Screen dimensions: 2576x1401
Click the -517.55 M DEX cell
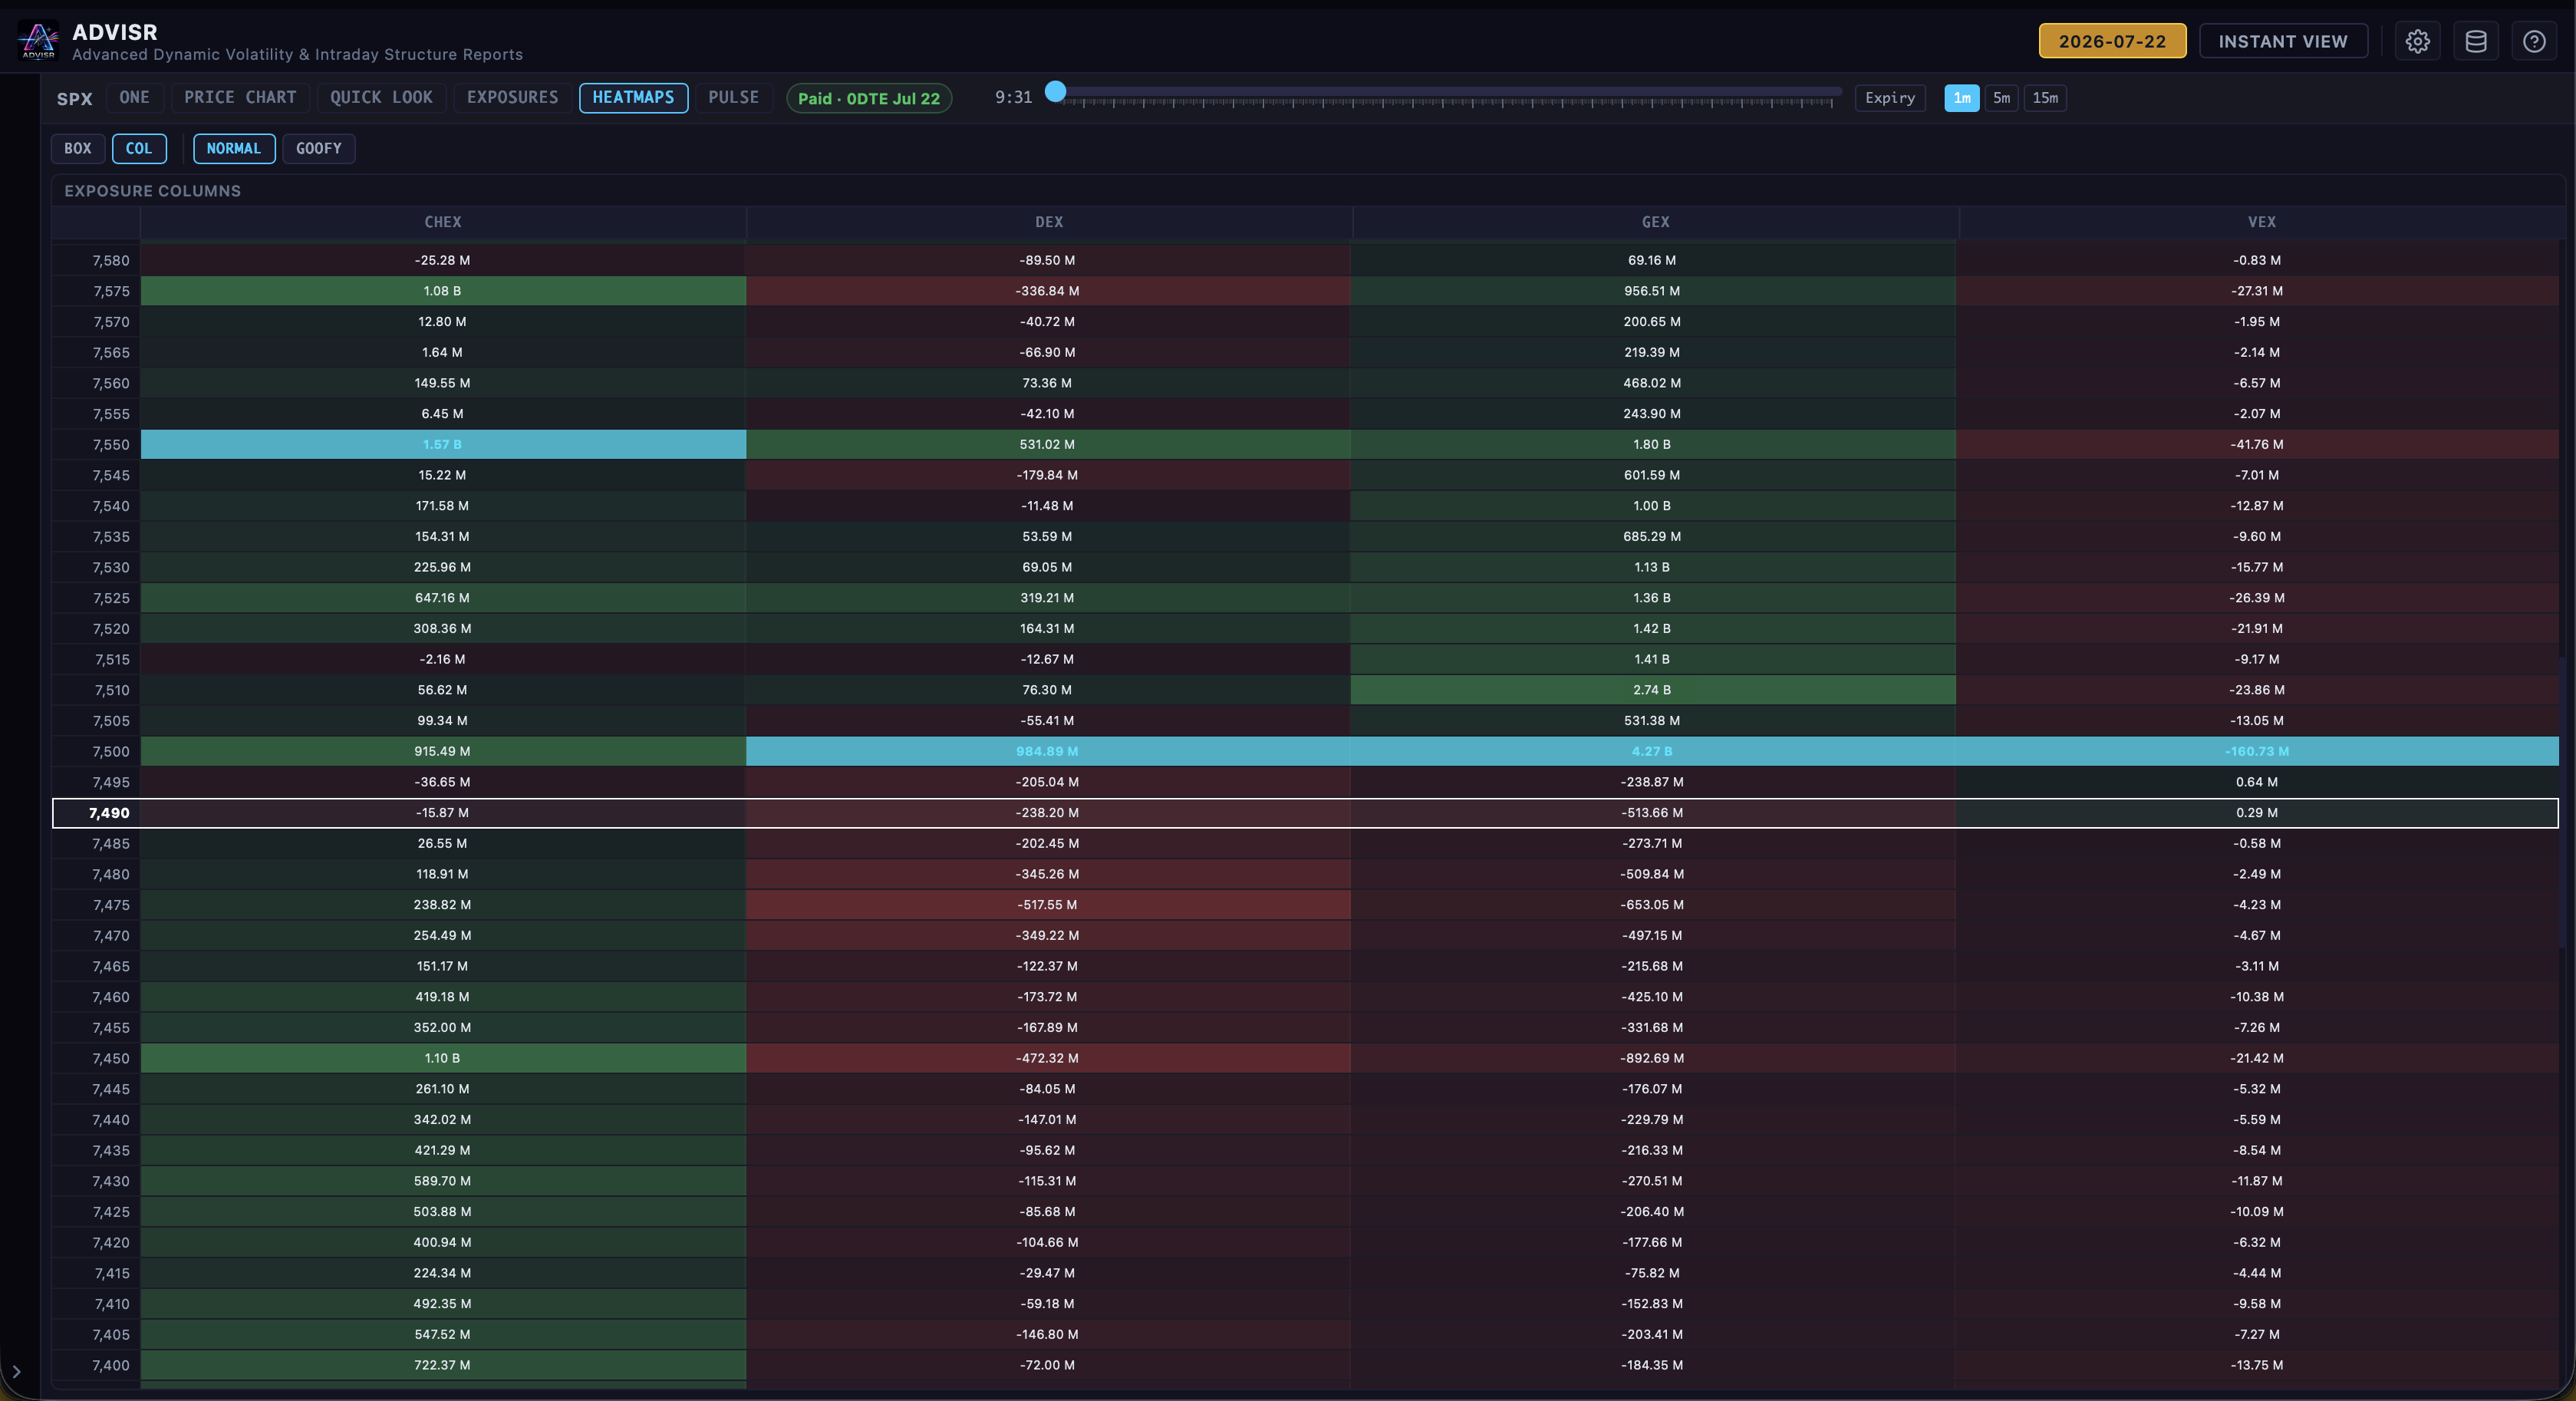1047,905
